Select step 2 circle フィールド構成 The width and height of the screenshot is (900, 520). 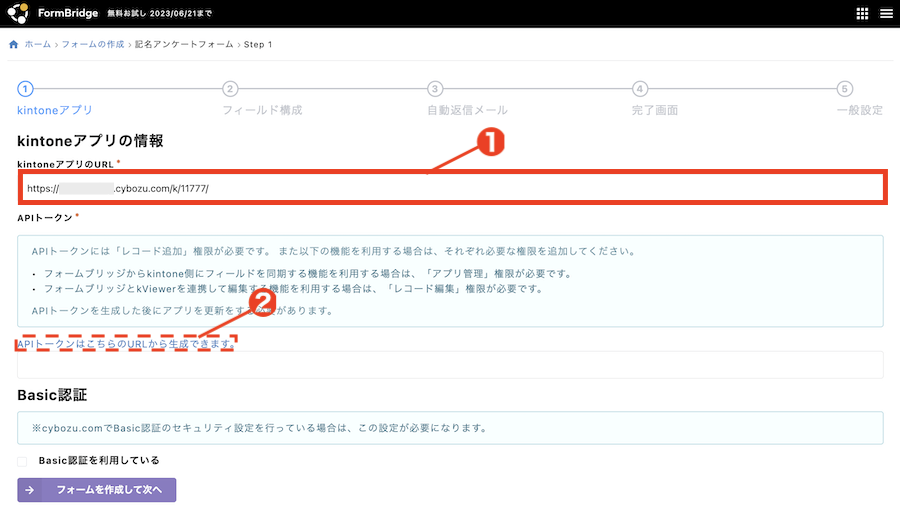230,89
